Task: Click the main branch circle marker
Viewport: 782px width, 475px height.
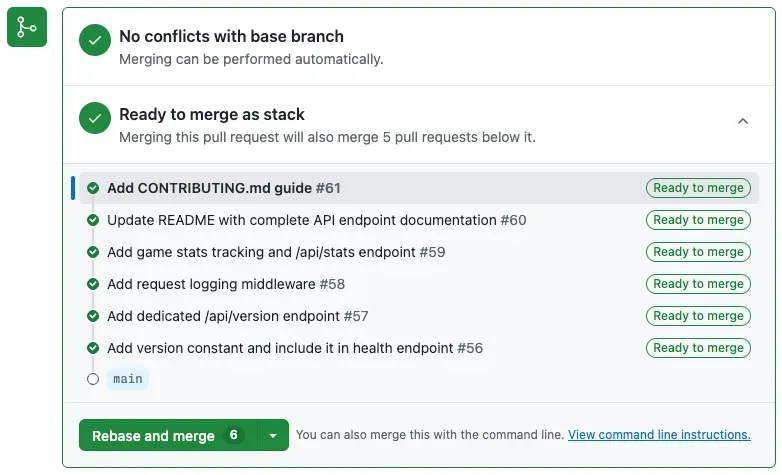Action: coord(93,379)
